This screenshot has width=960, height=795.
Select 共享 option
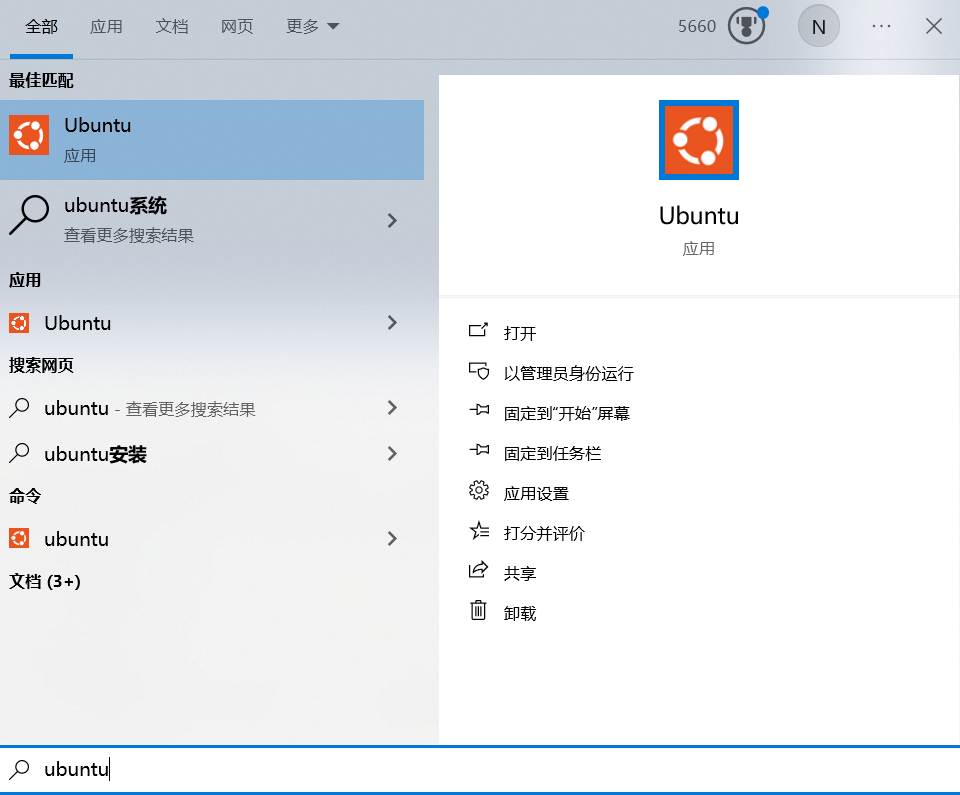coord(520,573)
